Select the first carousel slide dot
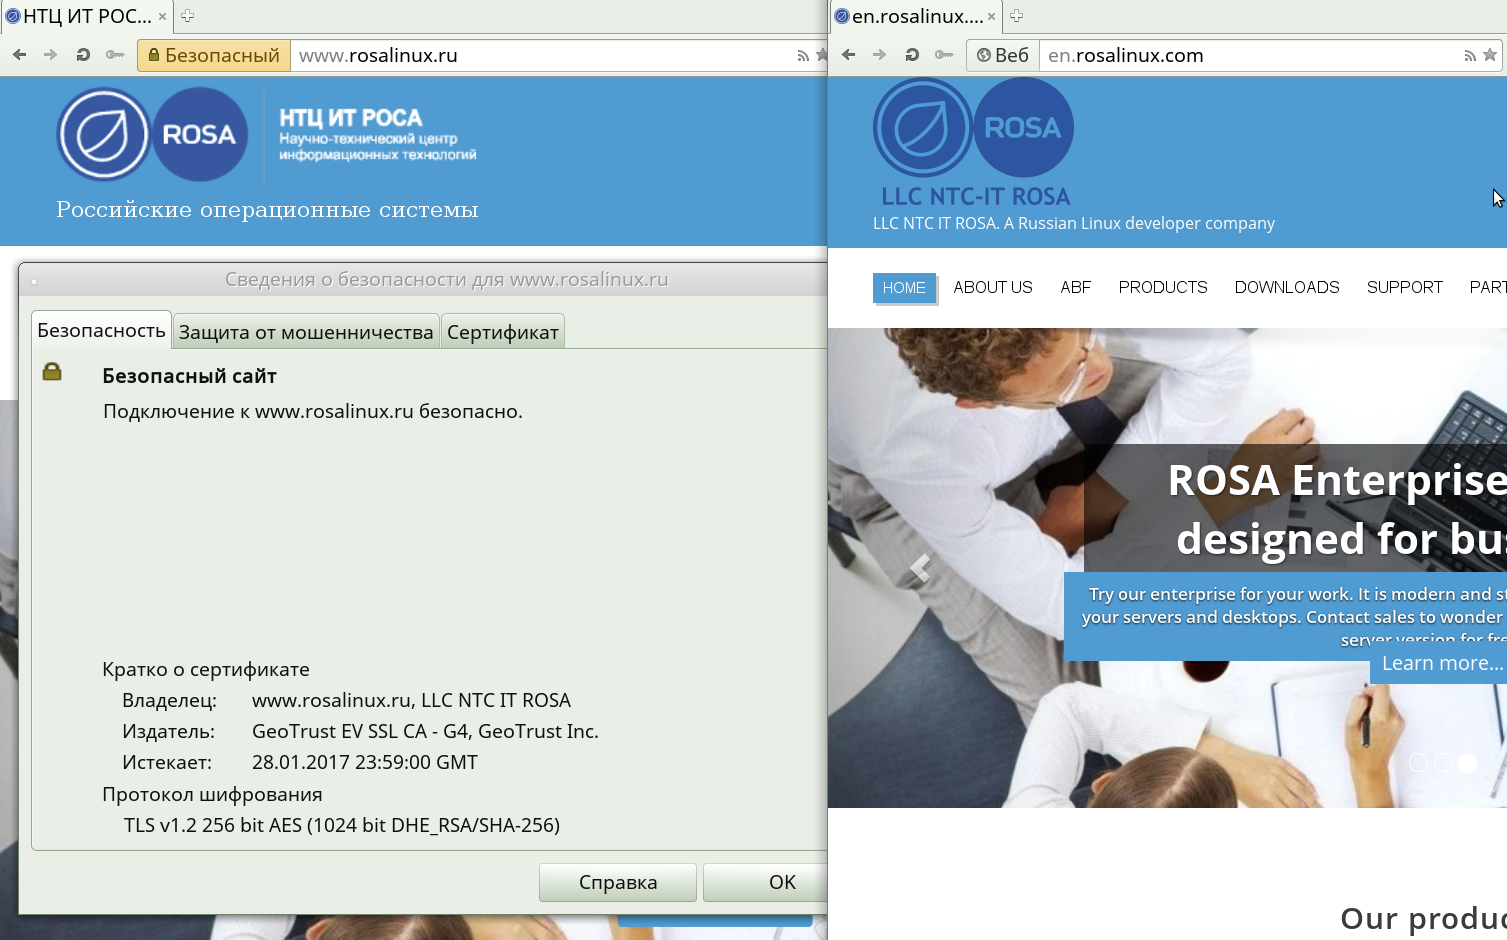Viewport: 1507px width, 940px height. (x=1418, y=762)
